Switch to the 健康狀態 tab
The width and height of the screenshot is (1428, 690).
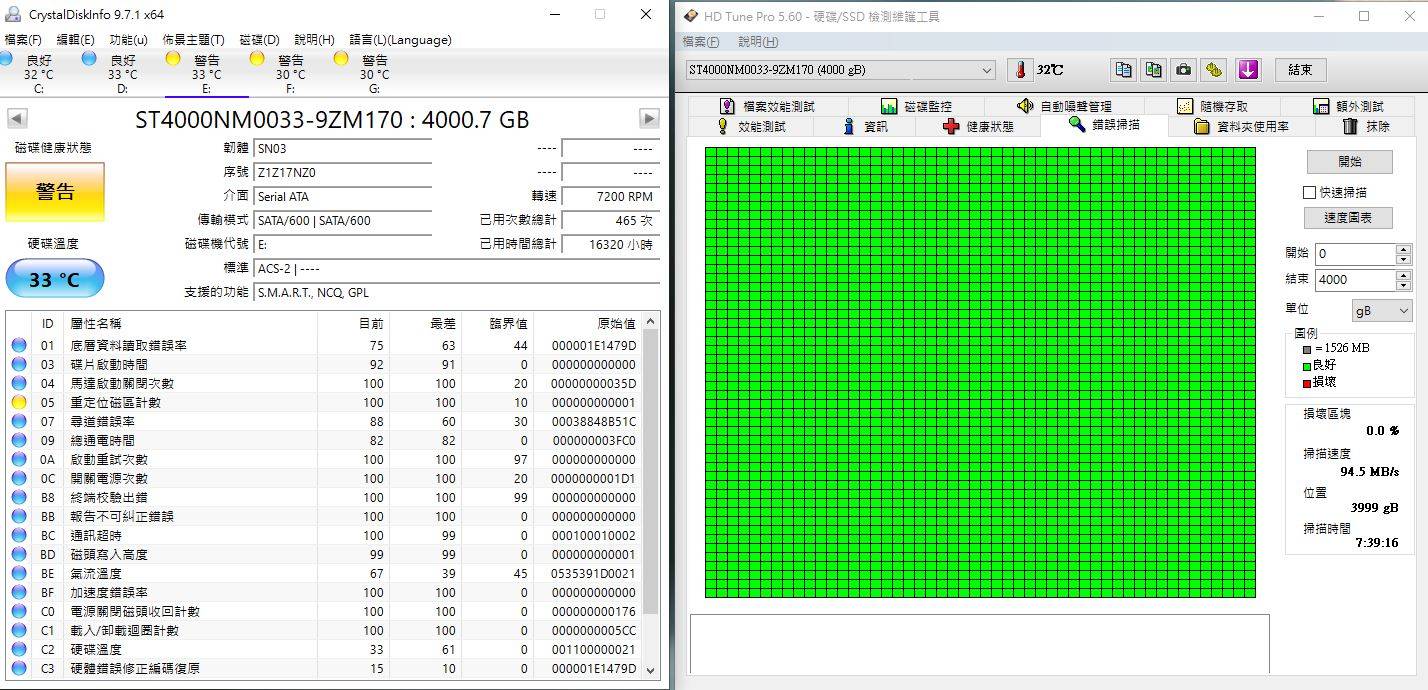coord(979,127)
